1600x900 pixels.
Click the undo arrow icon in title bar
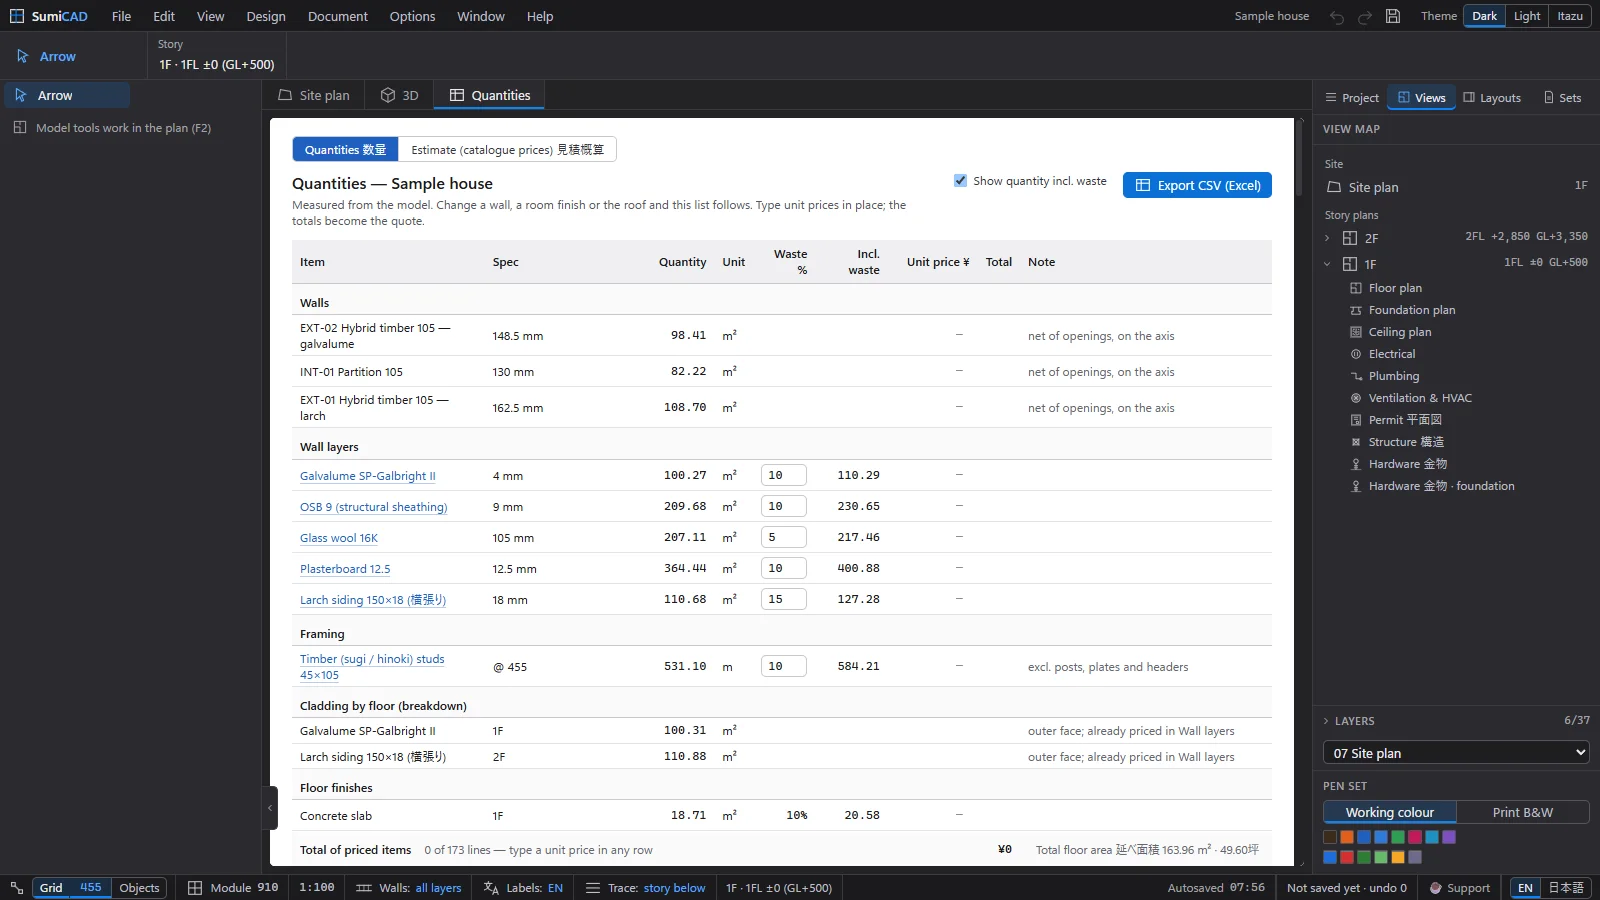(1337, 17)
